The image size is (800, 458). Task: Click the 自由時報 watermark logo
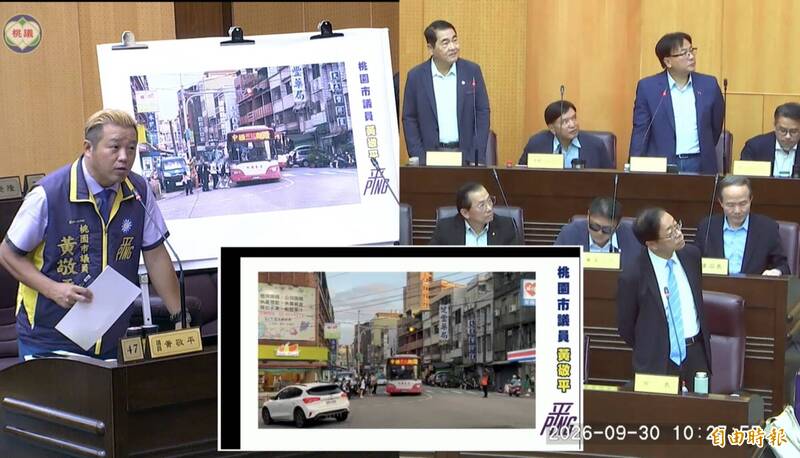(749, 437)
